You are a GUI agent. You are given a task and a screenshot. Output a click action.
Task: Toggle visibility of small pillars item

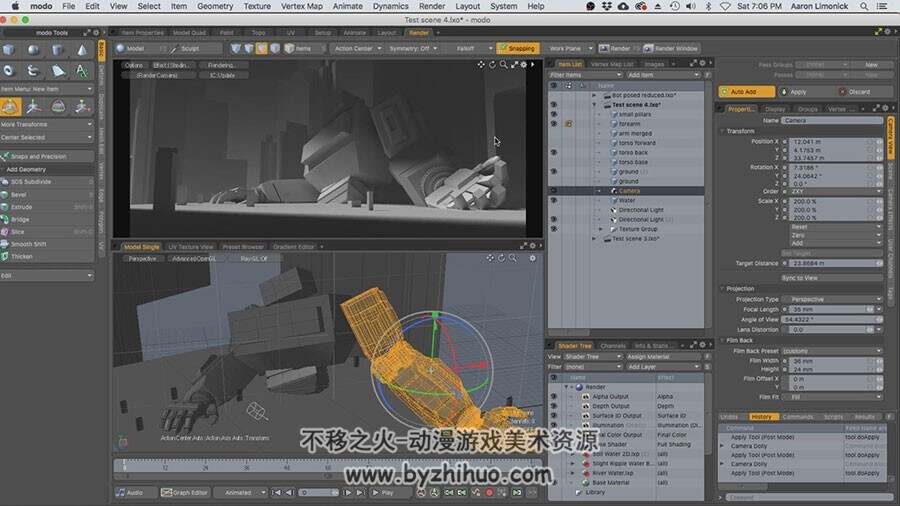click(x=553, y=114)
